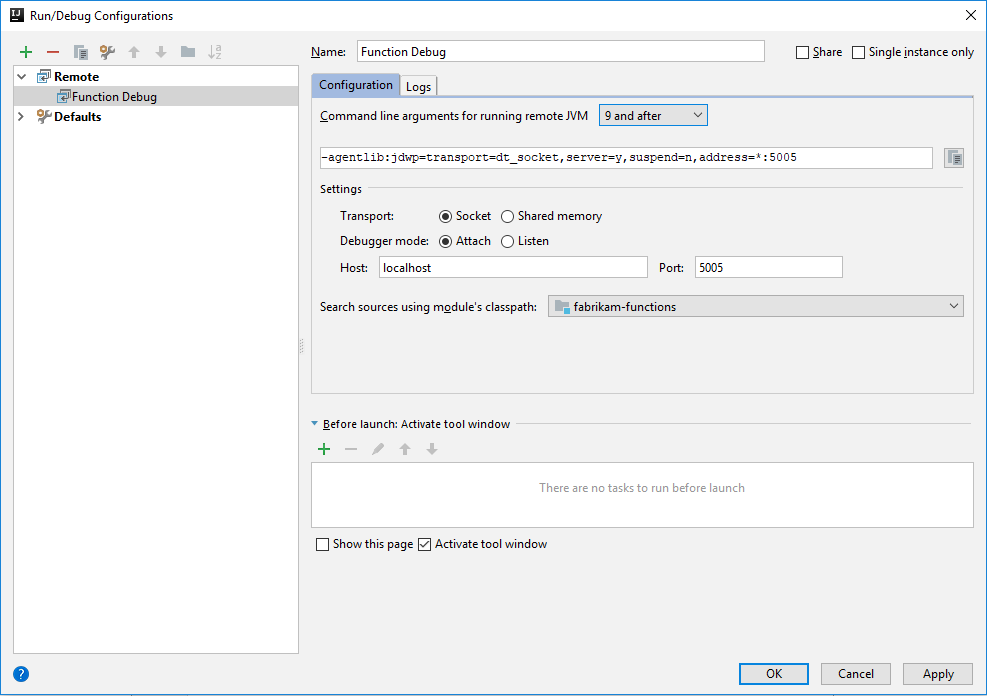Select Attach debugger mode
This screenshot has width=987, height=696.
[x=445, y=242]
